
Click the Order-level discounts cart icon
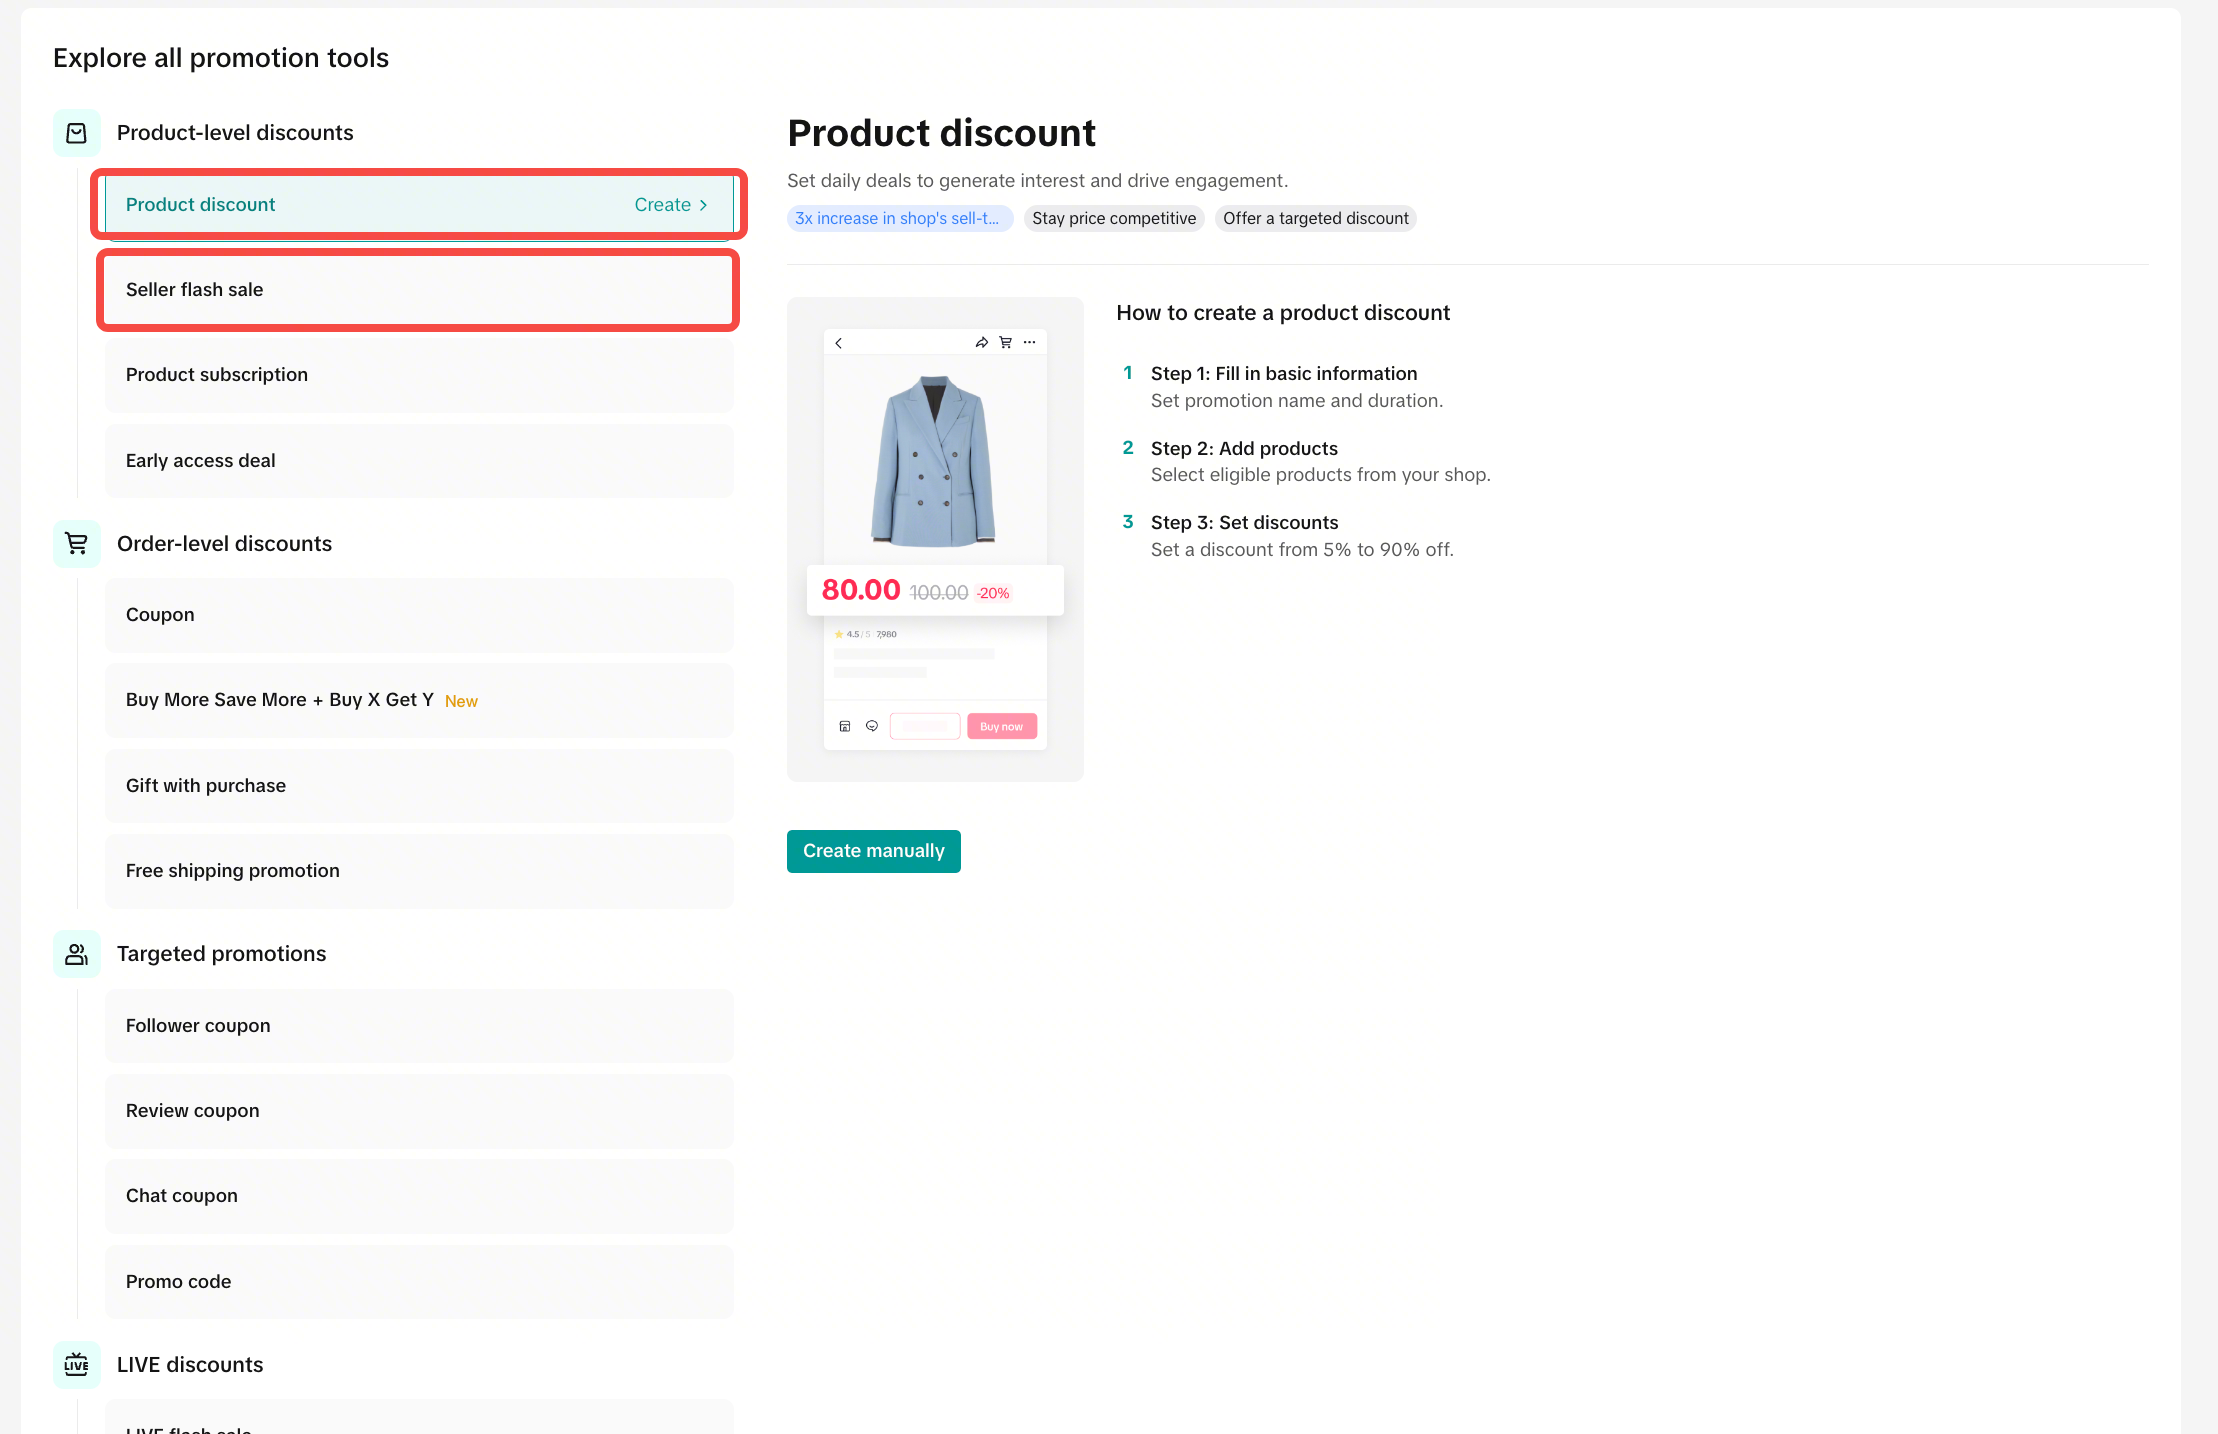76,544
